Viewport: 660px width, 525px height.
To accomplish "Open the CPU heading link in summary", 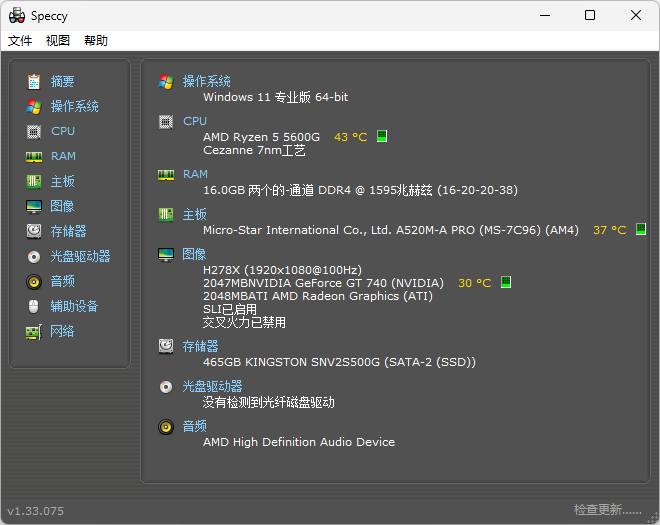I will pos(195,121).
